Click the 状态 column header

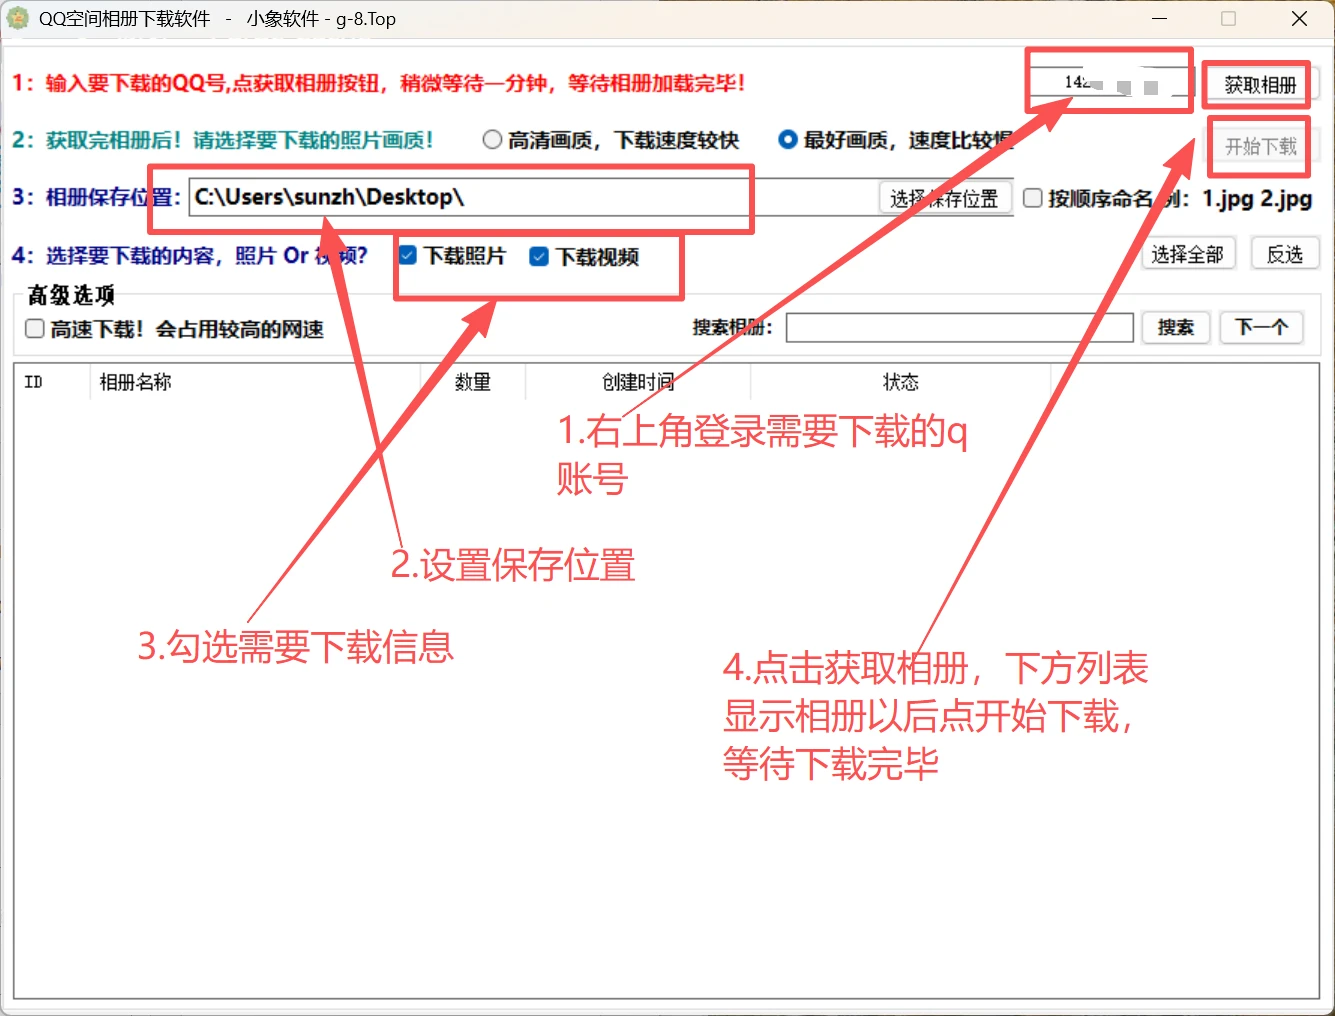[x=900, y=382]
